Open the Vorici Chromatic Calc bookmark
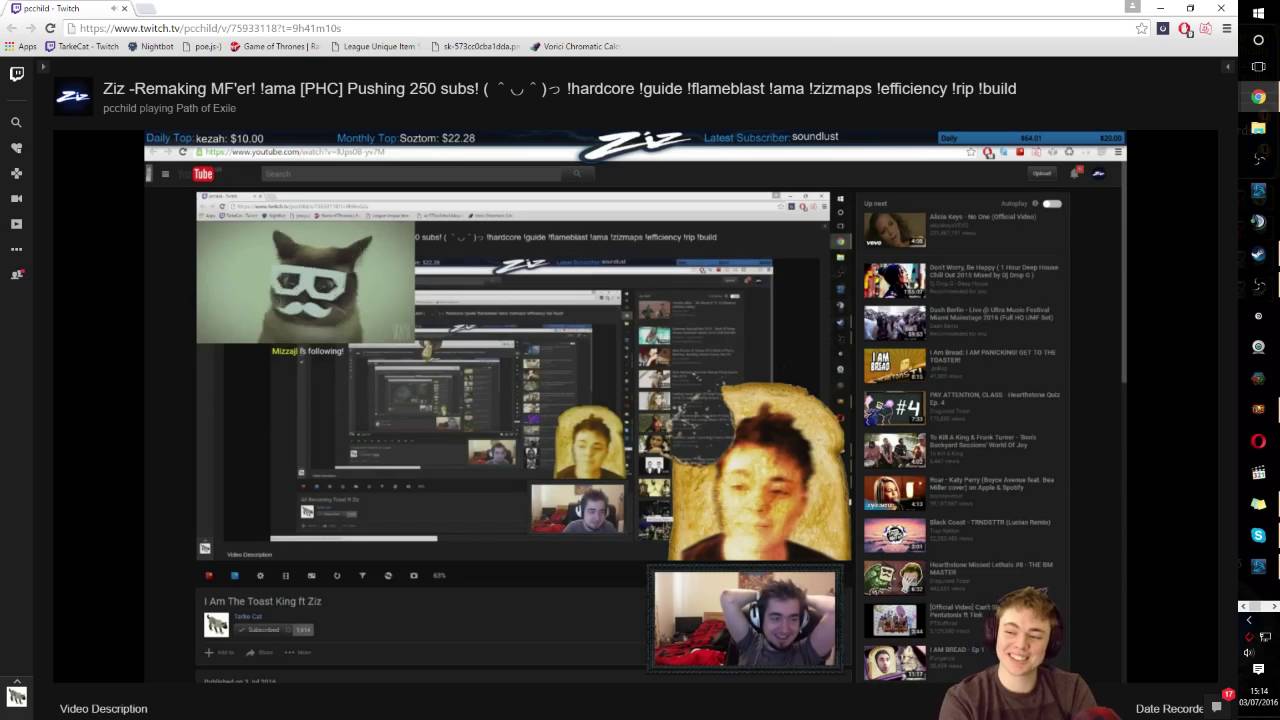1280x720 pixels. point(575,46)
